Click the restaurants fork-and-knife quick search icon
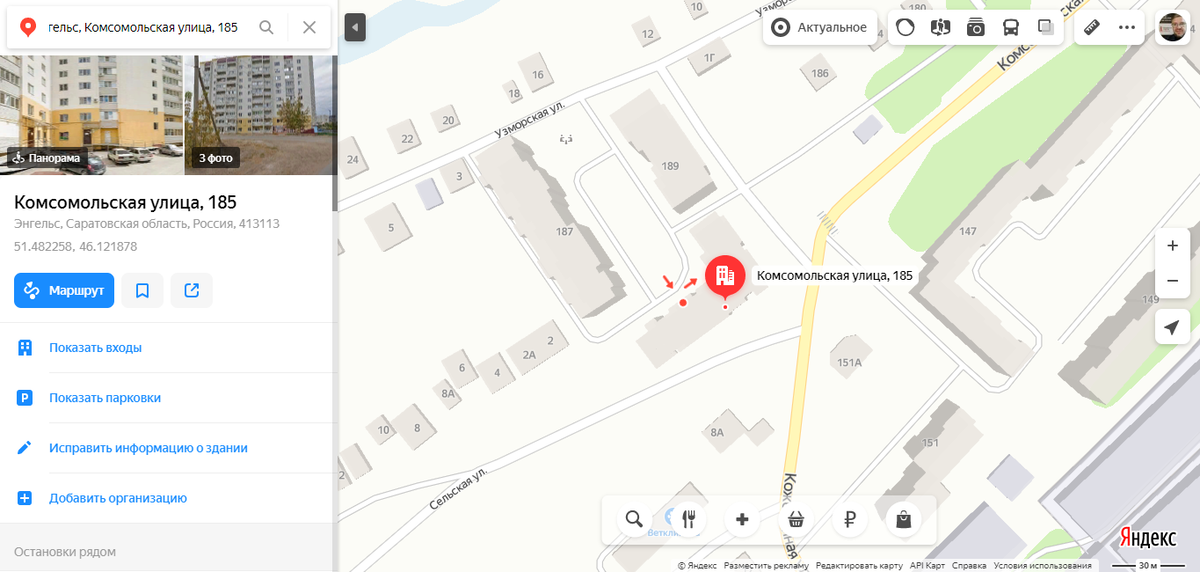The width and height of the screenshot is (1200, 572). (x=688, y=519)
